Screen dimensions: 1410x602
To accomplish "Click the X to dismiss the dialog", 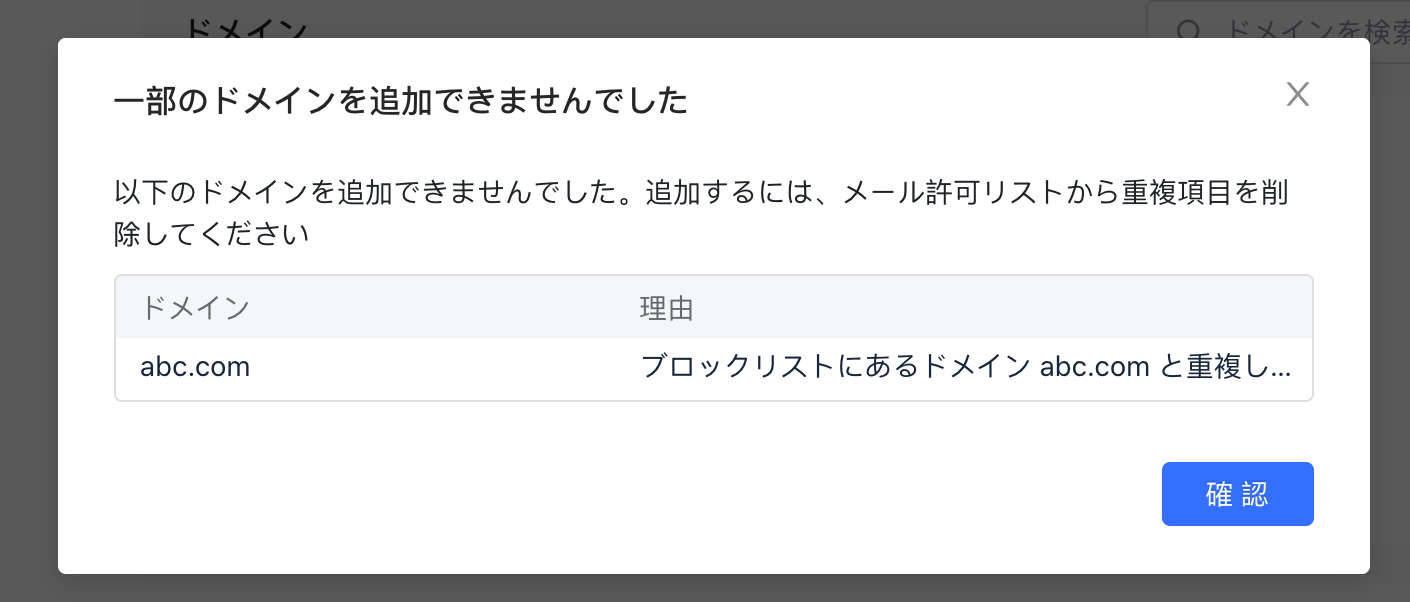I will coord(1297,94).
